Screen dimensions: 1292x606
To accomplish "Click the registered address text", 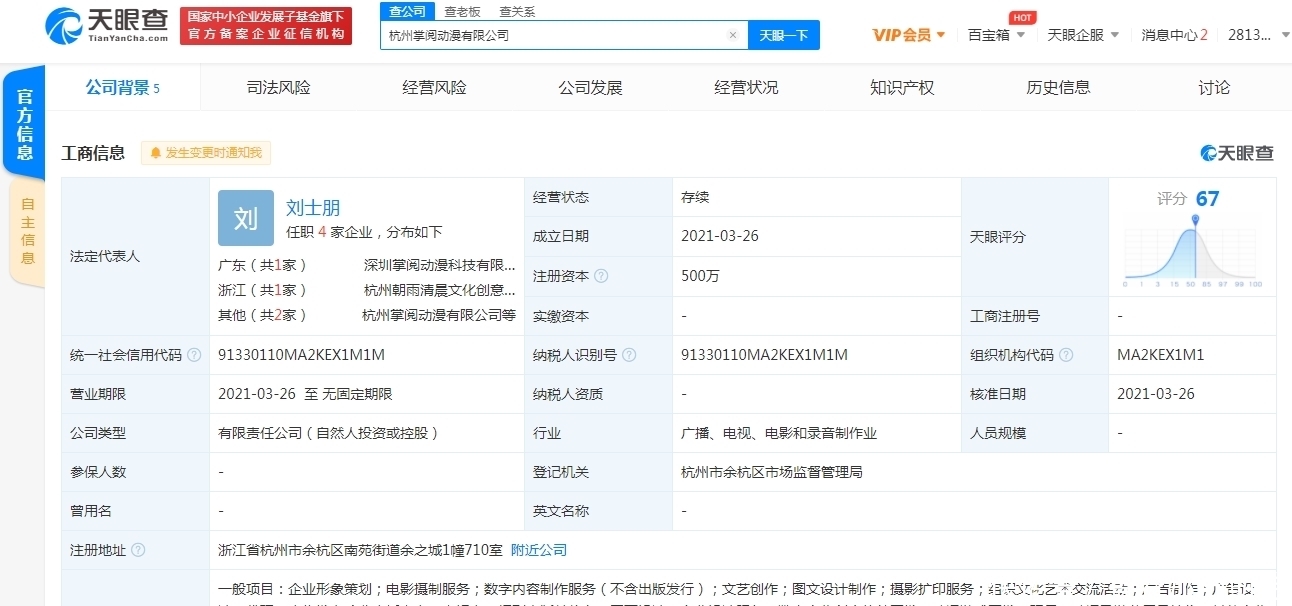I will click(360, 550).
